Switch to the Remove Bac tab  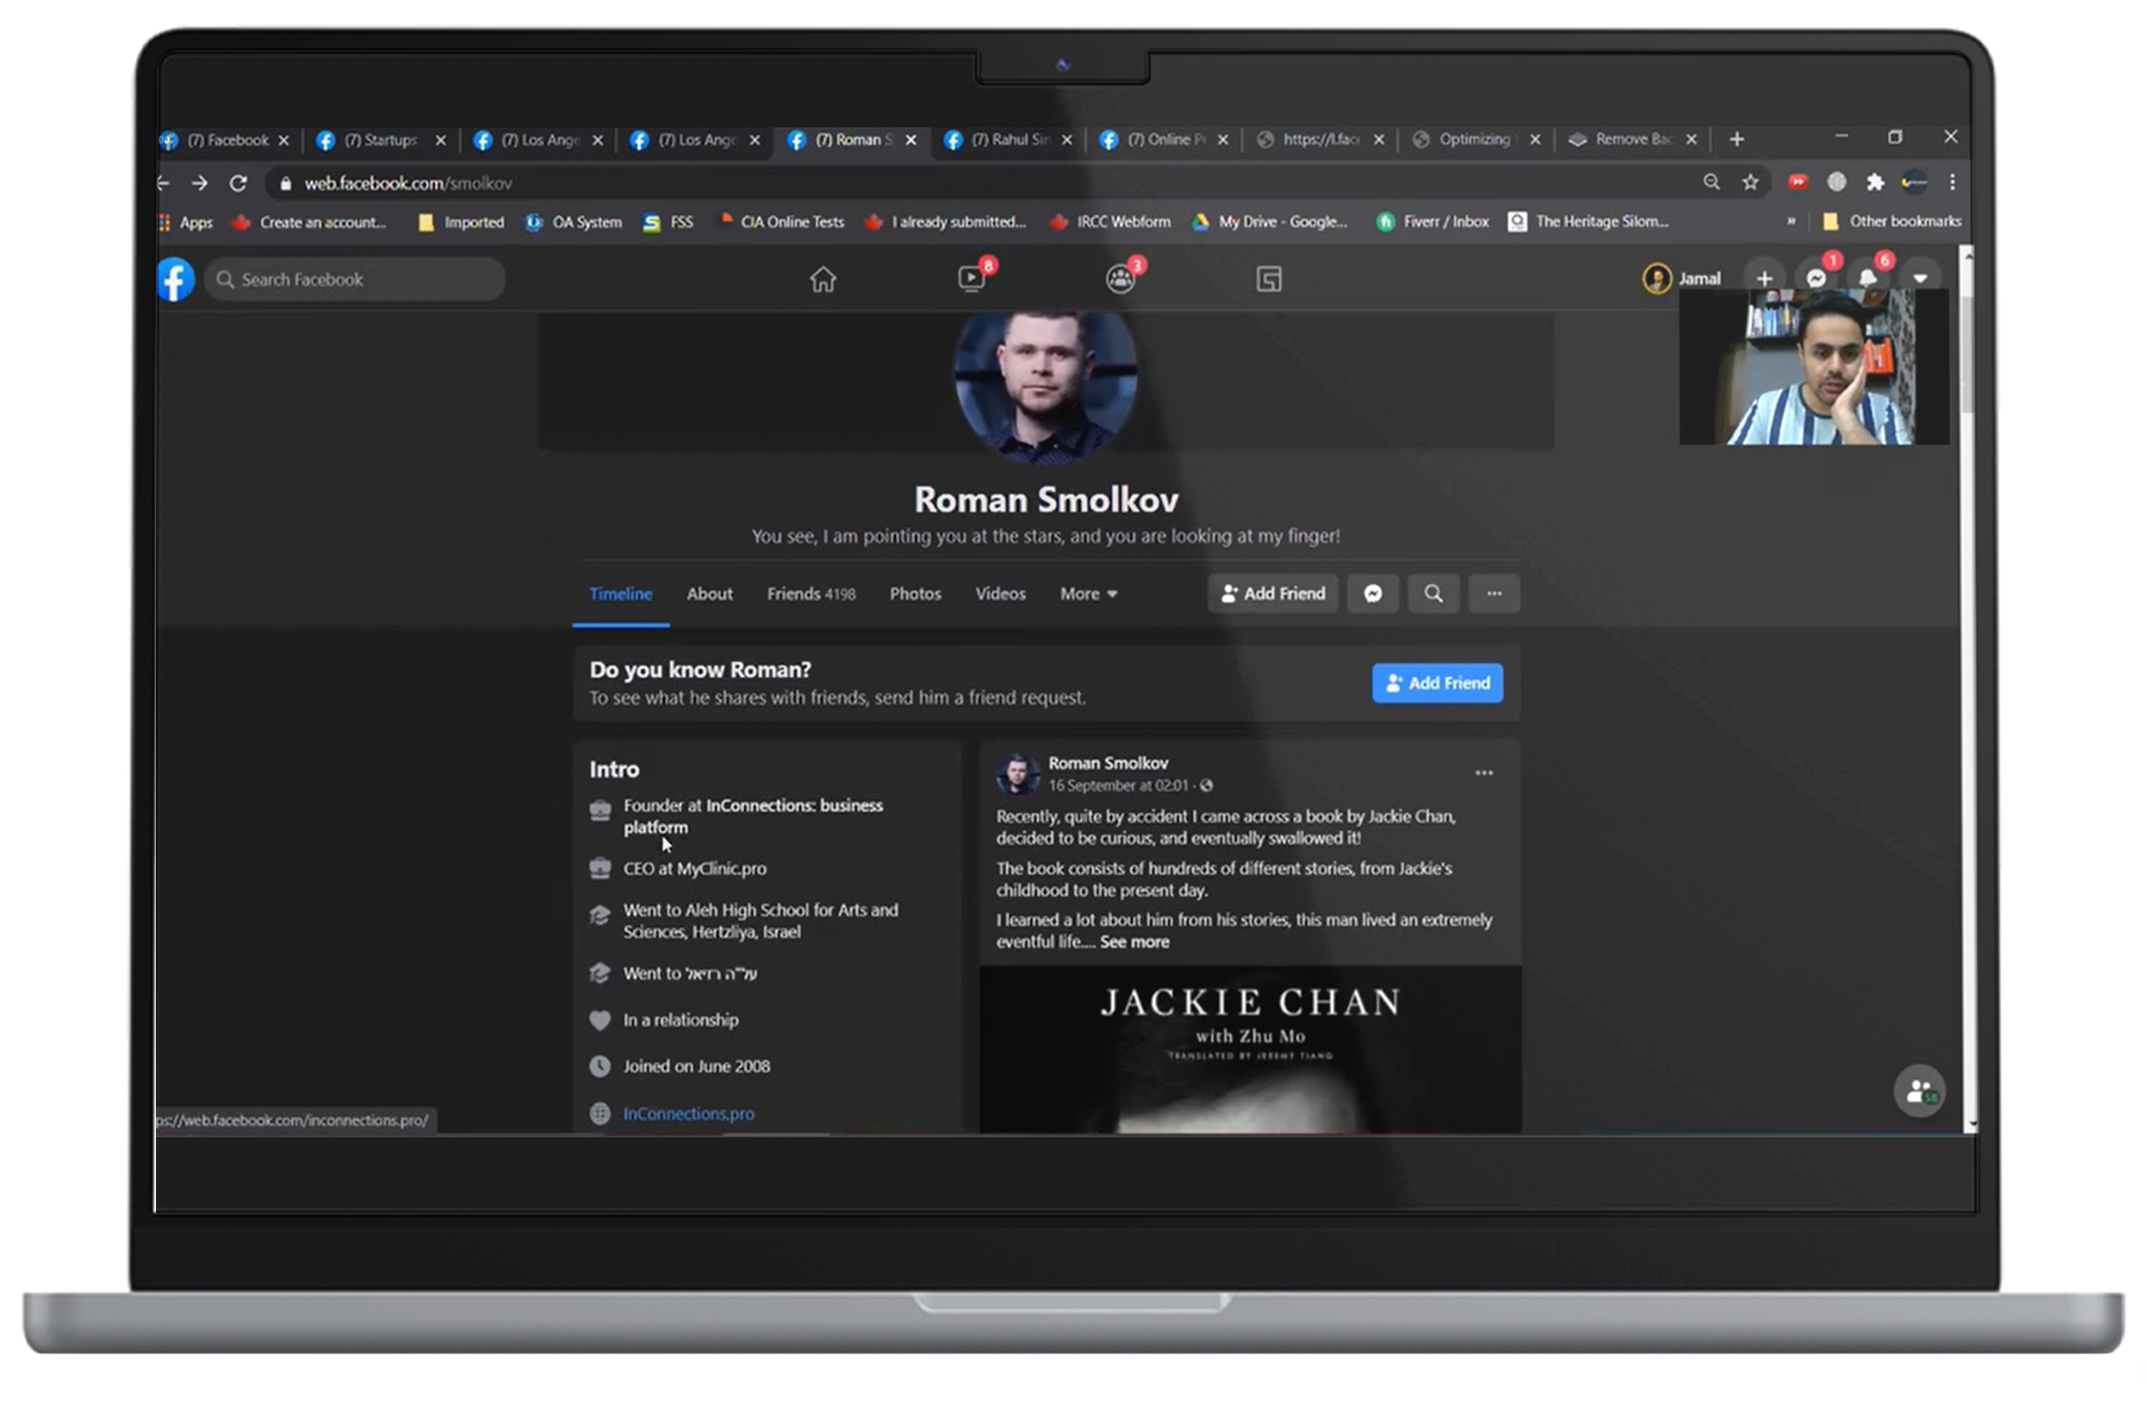(x=1632, y=140)
